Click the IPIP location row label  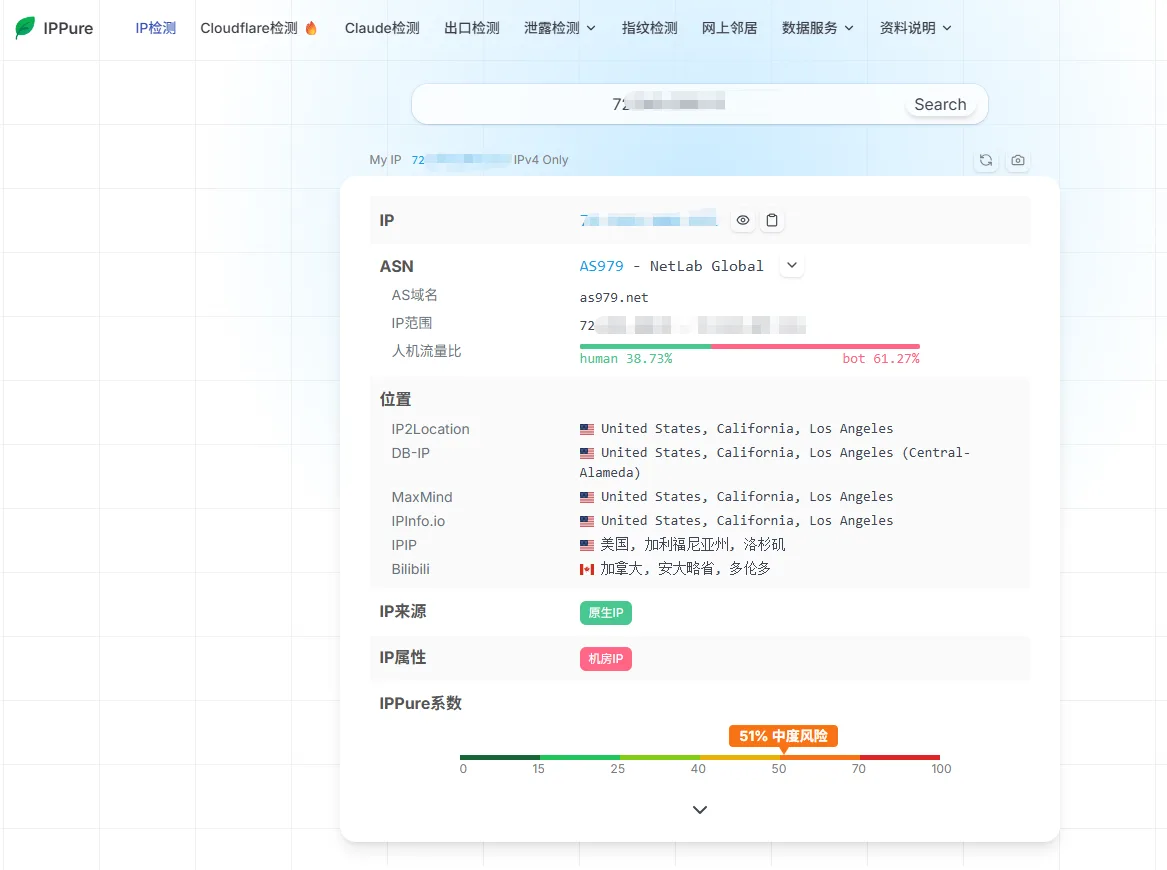coord(404,545)
